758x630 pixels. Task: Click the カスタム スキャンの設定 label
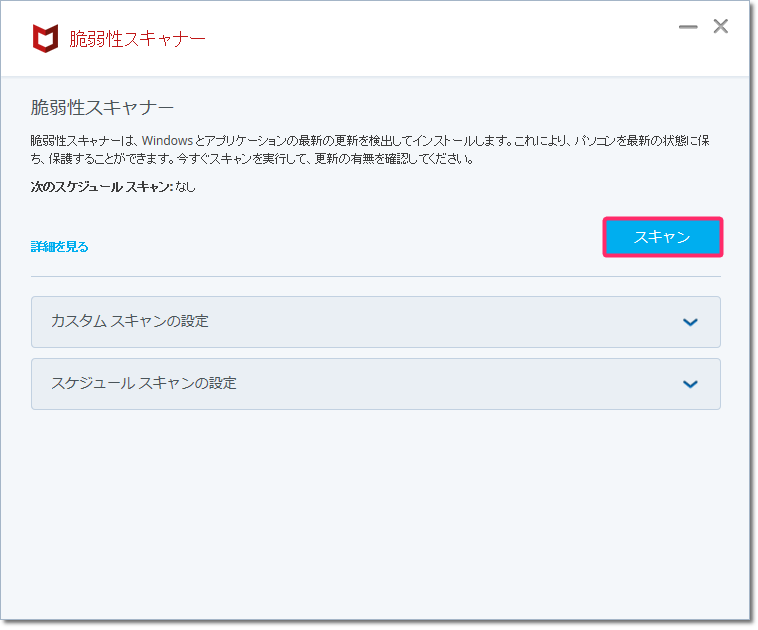(x=130, y=321)
